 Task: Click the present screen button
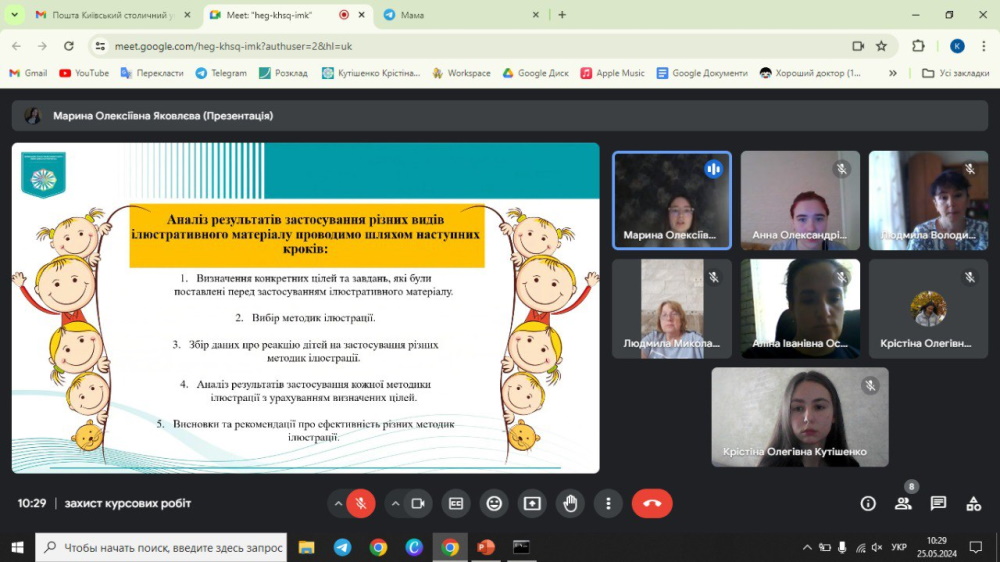click(532, 504)
